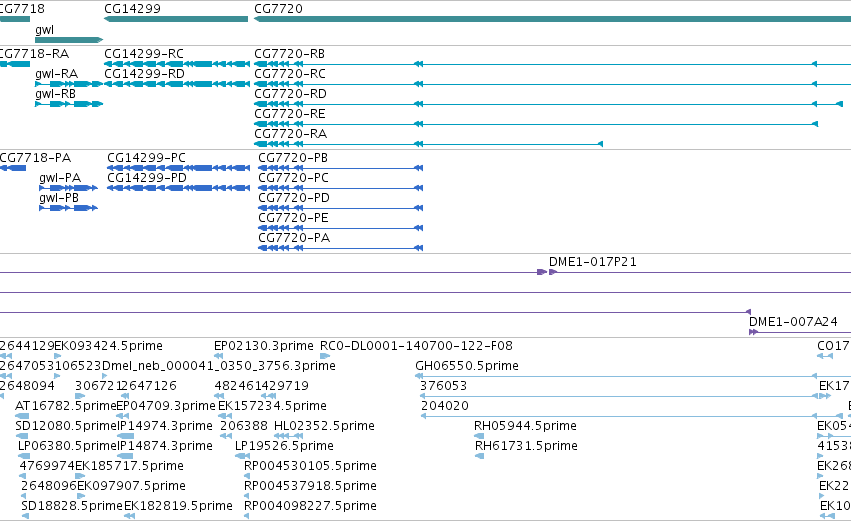Select the EK097907.5prime EST label
The width and height of the screenshot is (851, 521).
pyautogui.click(x=131, y=487)
